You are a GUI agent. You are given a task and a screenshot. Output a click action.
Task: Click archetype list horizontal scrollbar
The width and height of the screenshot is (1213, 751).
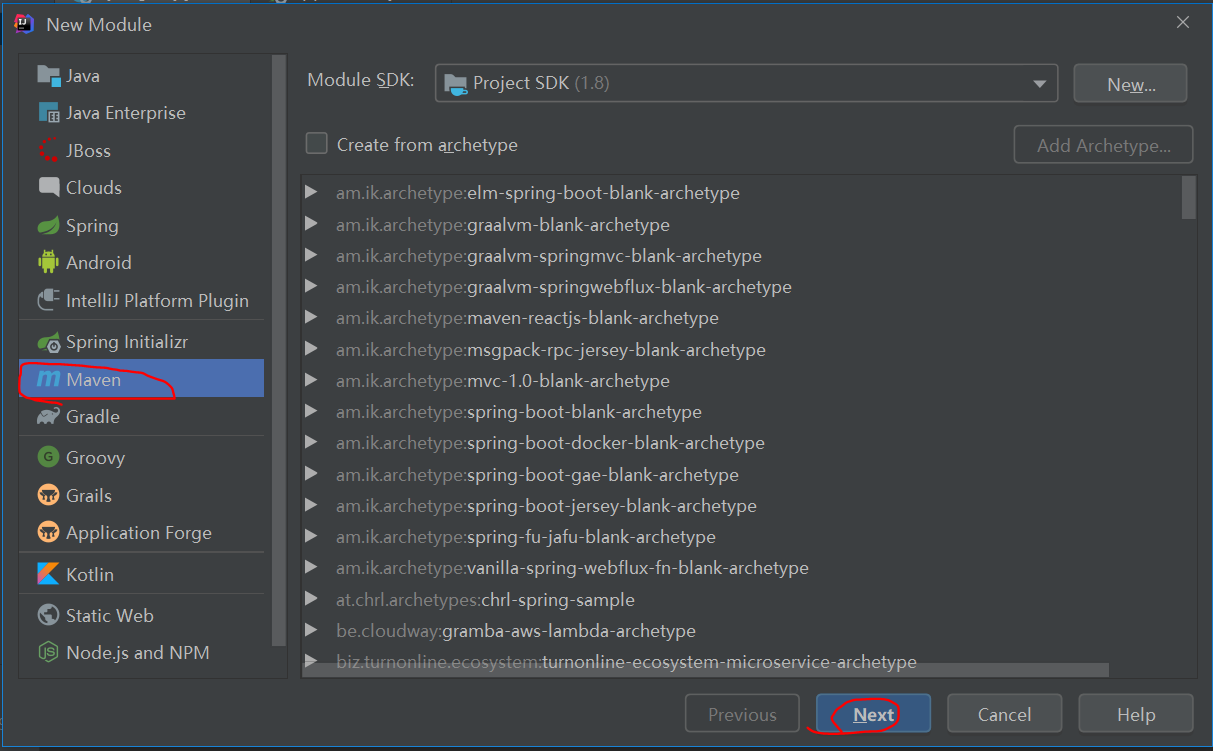706,670
